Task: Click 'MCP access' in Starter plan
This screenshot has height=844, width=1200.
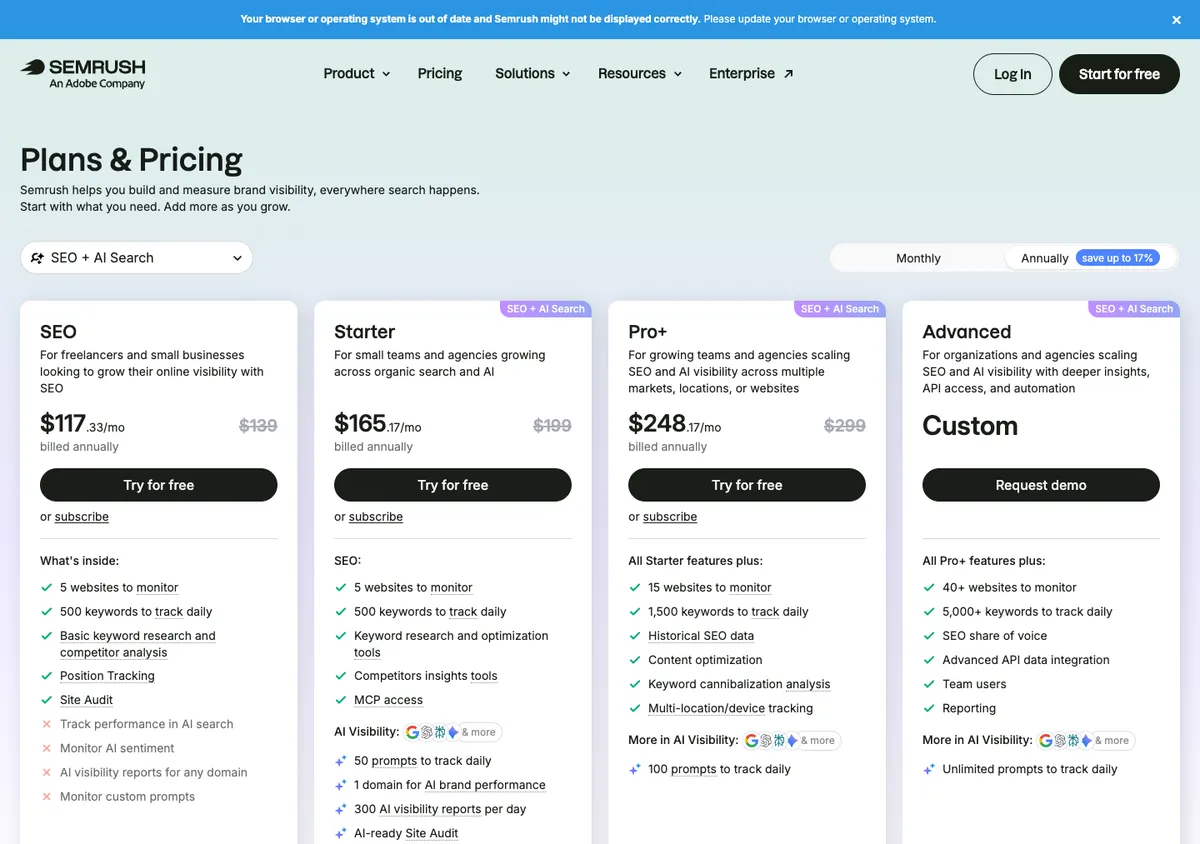Action: click(388, 700)
